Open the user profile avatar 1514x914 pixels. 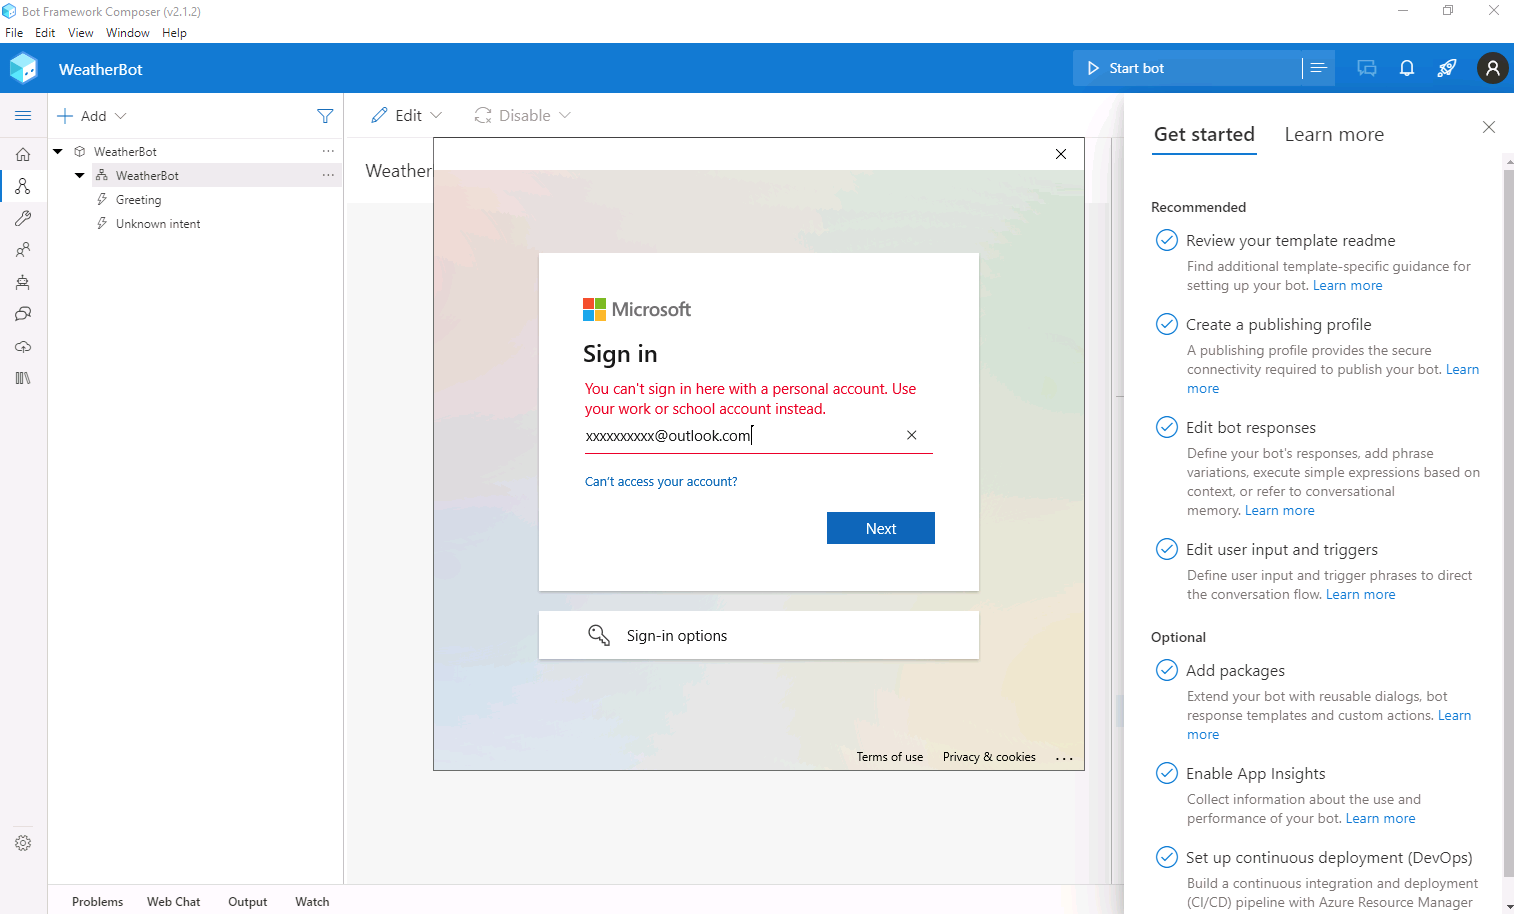(1493, 68)
